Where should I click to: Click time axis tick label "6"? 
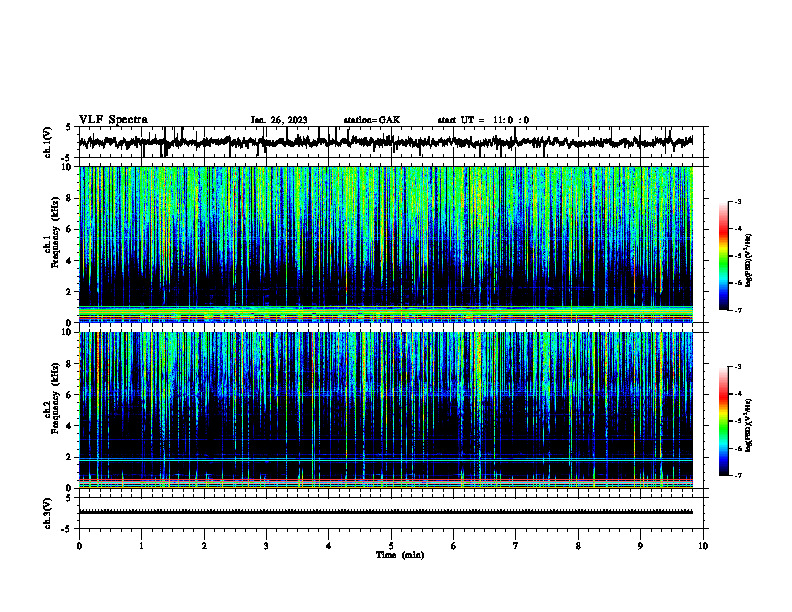[x=454, y=546]
